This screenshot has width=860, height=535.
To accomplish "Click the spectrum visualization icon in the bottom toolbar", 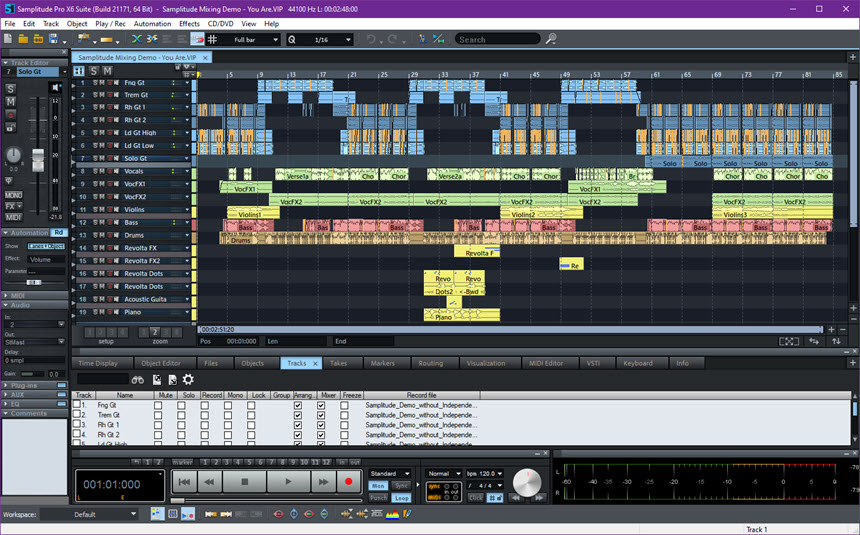I will (x=392, y=514).
